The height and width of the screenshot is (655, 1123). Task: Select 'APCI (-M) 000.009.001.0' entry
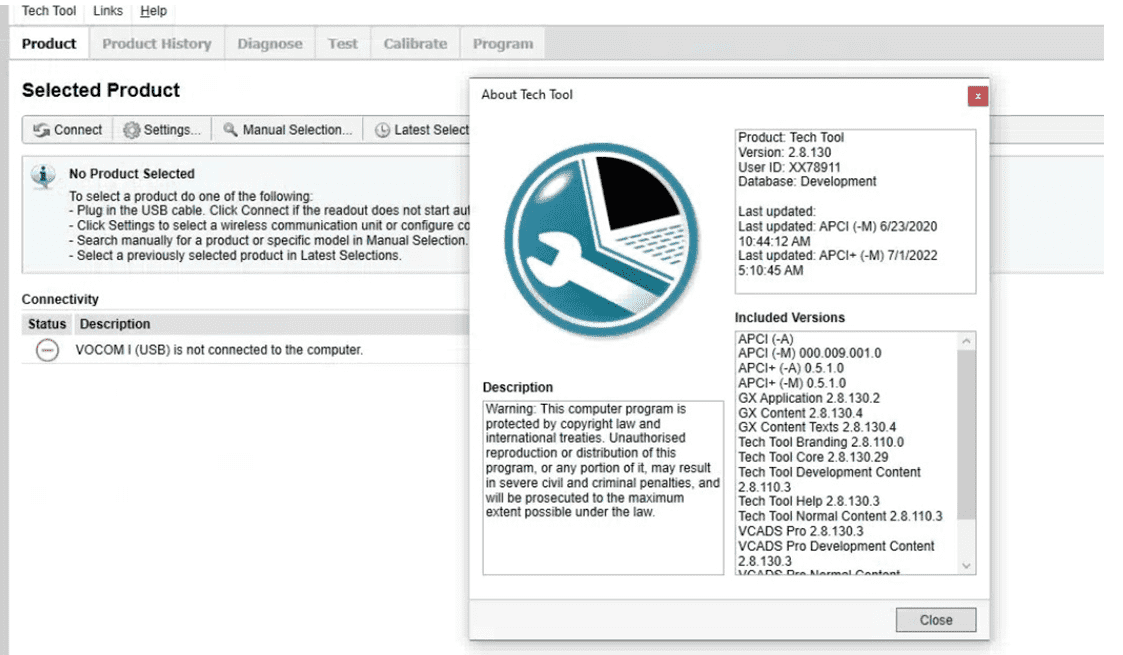pos(809,353)
